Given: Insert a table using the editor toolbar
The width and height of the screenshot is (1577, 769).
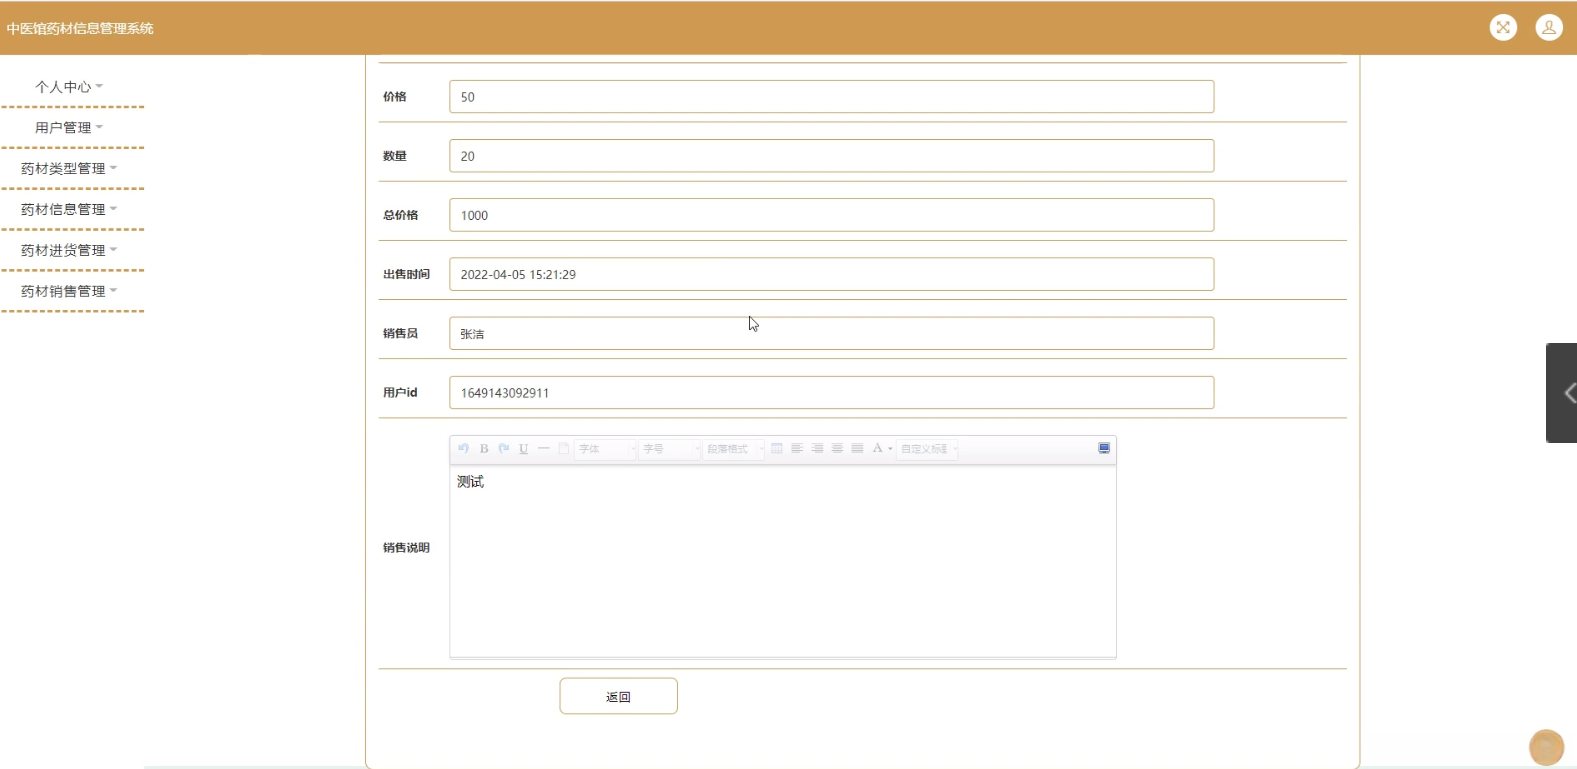Looking at the screenshot, I should click(x=777, y=449).
